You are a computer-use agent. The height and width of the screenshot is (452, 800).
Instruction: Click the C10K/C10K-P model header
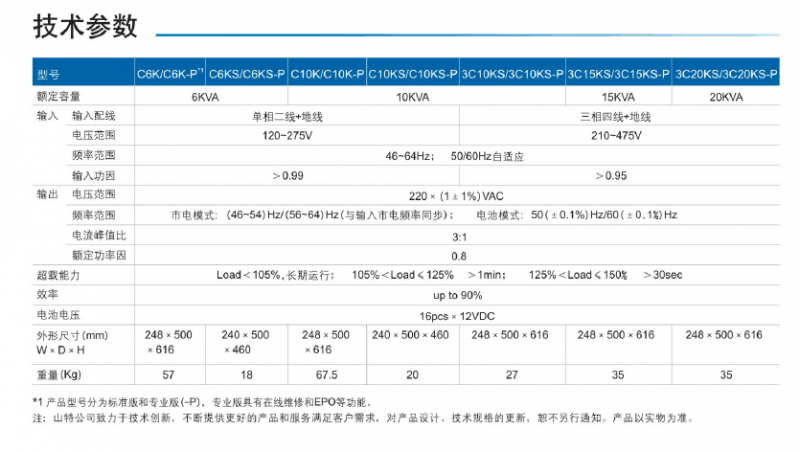[x=327, y=75]
